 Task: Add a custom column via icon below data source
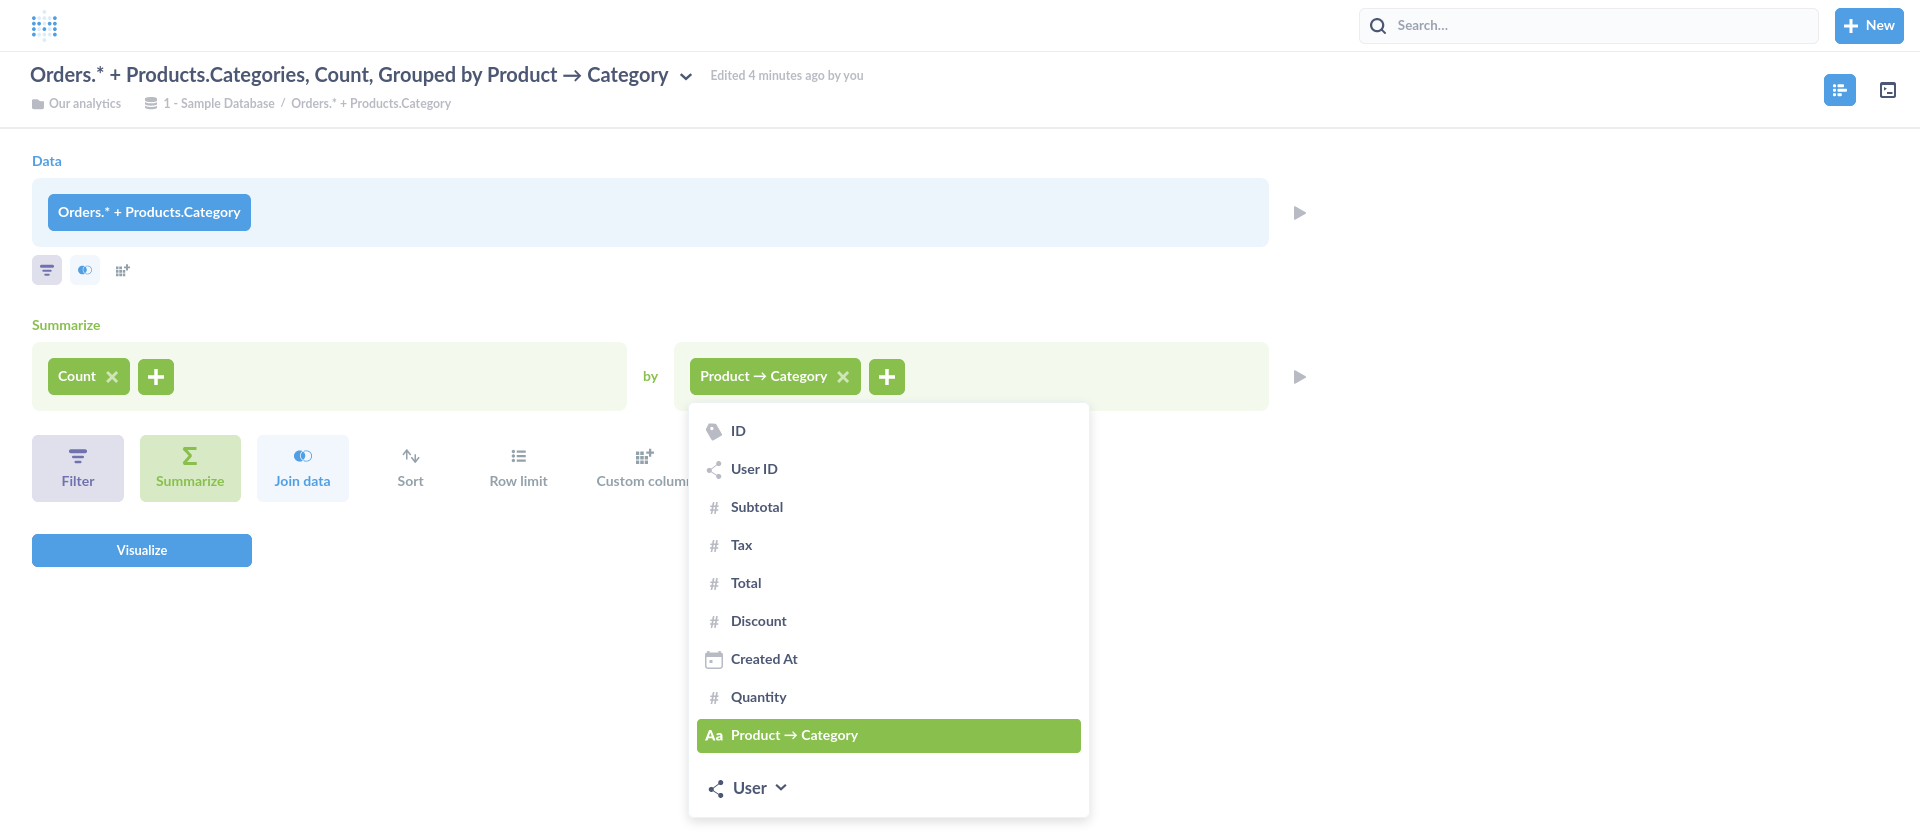[x=121, y=269]
